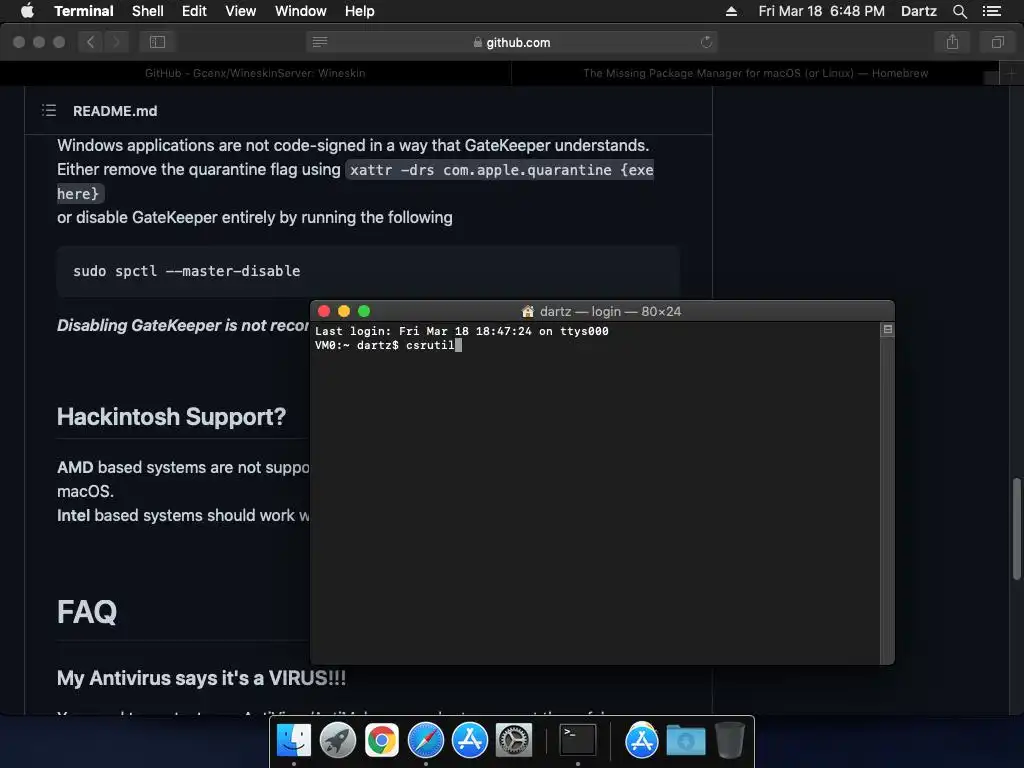Image resolution: width=1024 pixels, height=768 pixels.
Task: Open Spotlight search magnifier icon
Action: [959, 11]
